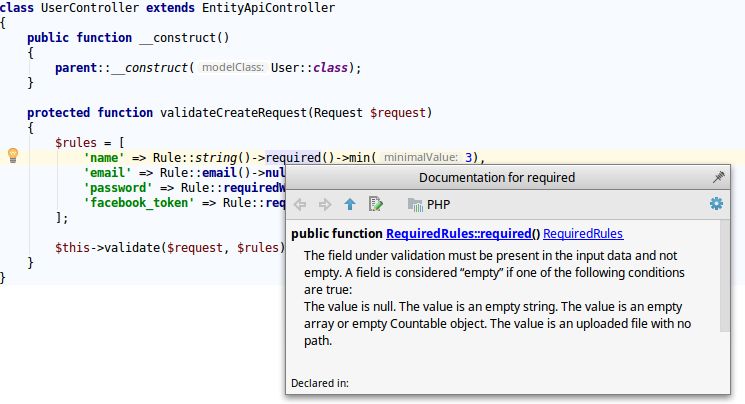The image size is (745, 404).
Task: Click the yellow lightbulb intention icon
Action: [13, 155]
